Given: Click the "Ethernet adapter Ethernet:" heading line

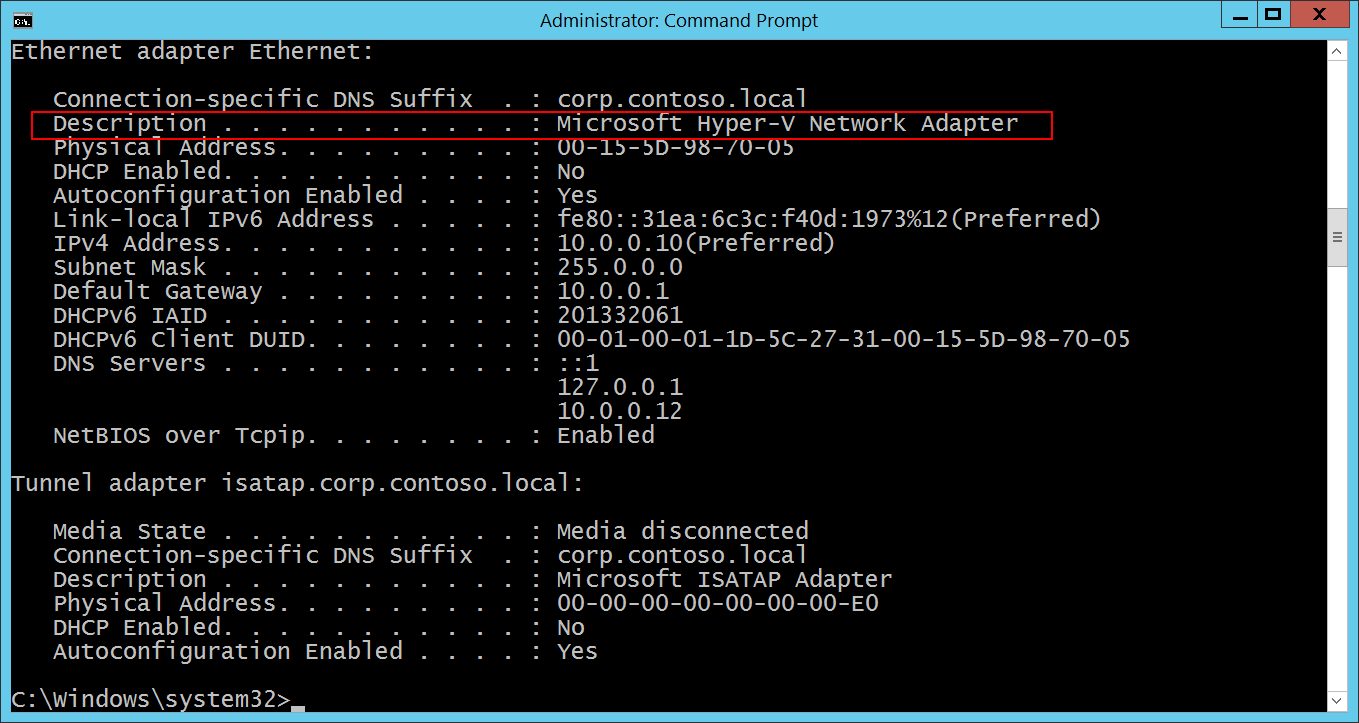Looking at the screenshot, I should (192, 52).
